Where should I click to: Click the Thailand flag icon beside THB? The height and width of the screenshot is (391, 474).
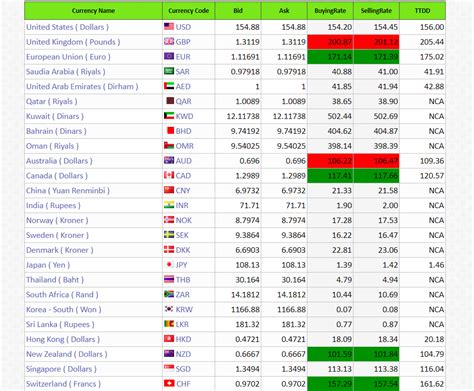pos(169,279)
